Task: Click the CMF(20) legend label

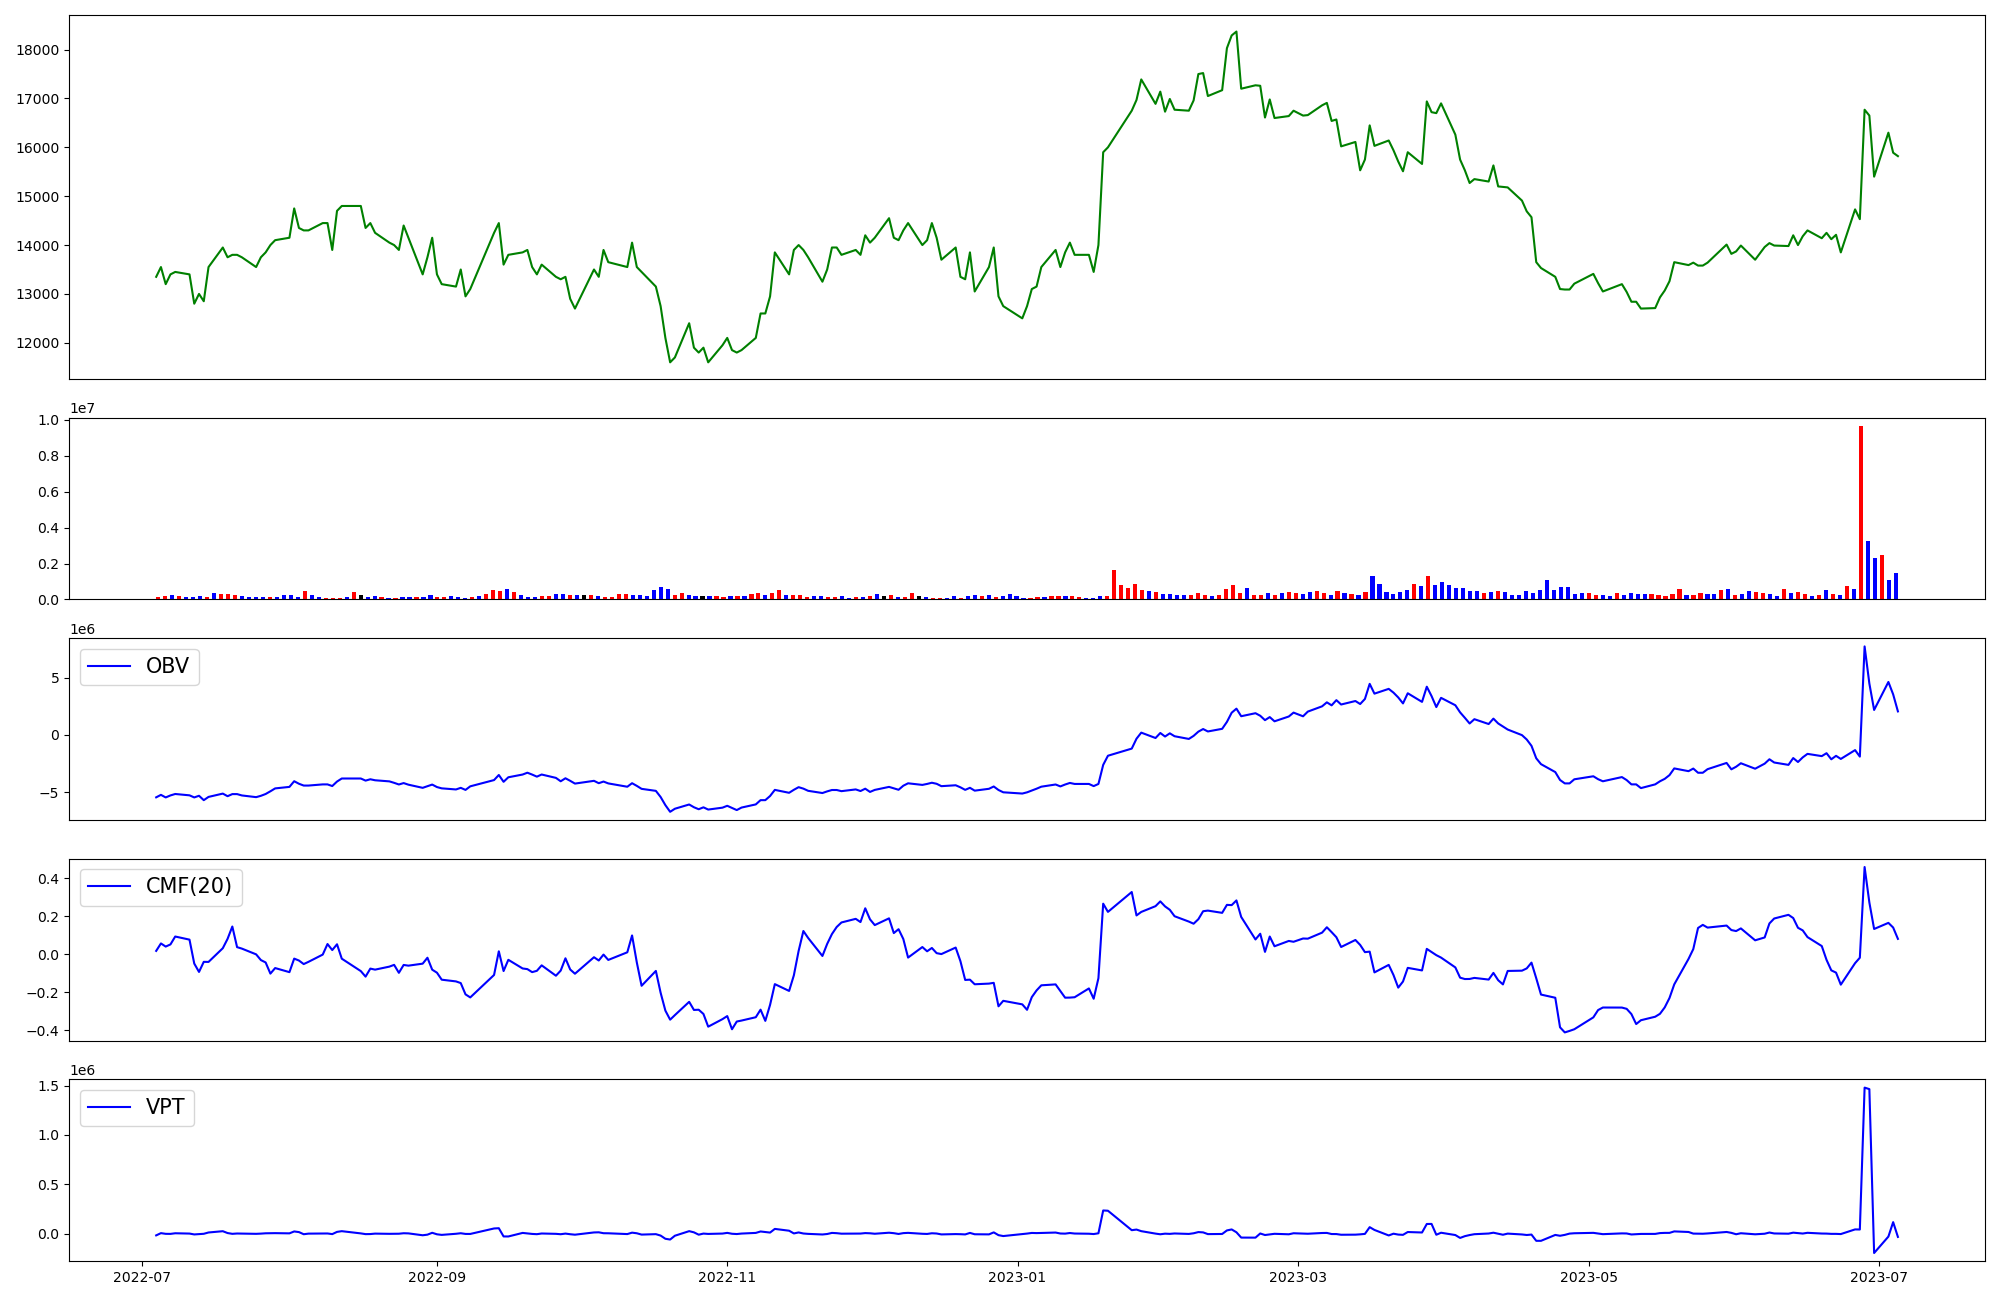Action: click(188, 887)
